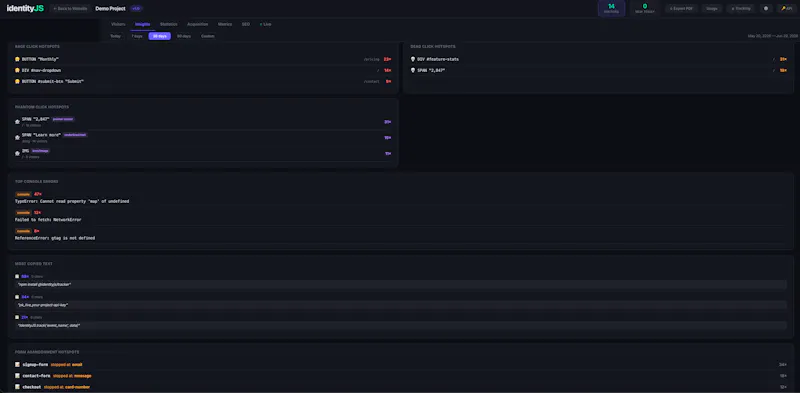800x393 pixels.
Task: Open the Acquisition tab
Action: (x=197, y=24)
